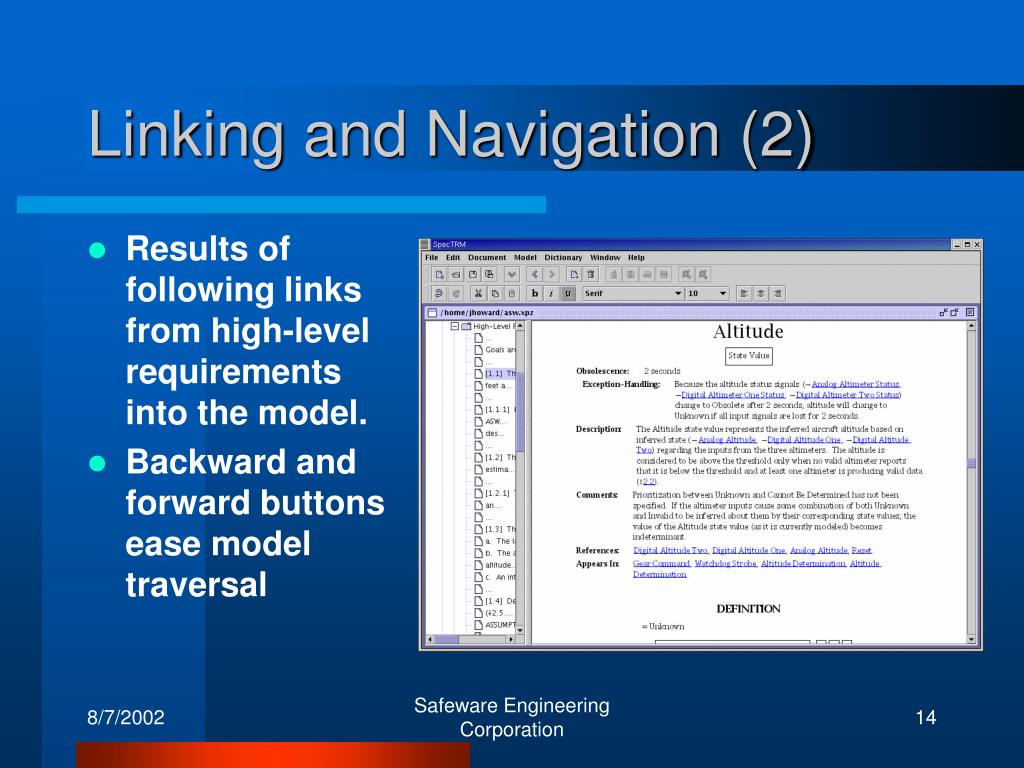This screenshot has width=1024, height=768.
Task: Select the [1.3] tree item
Action: click(500, 529)
